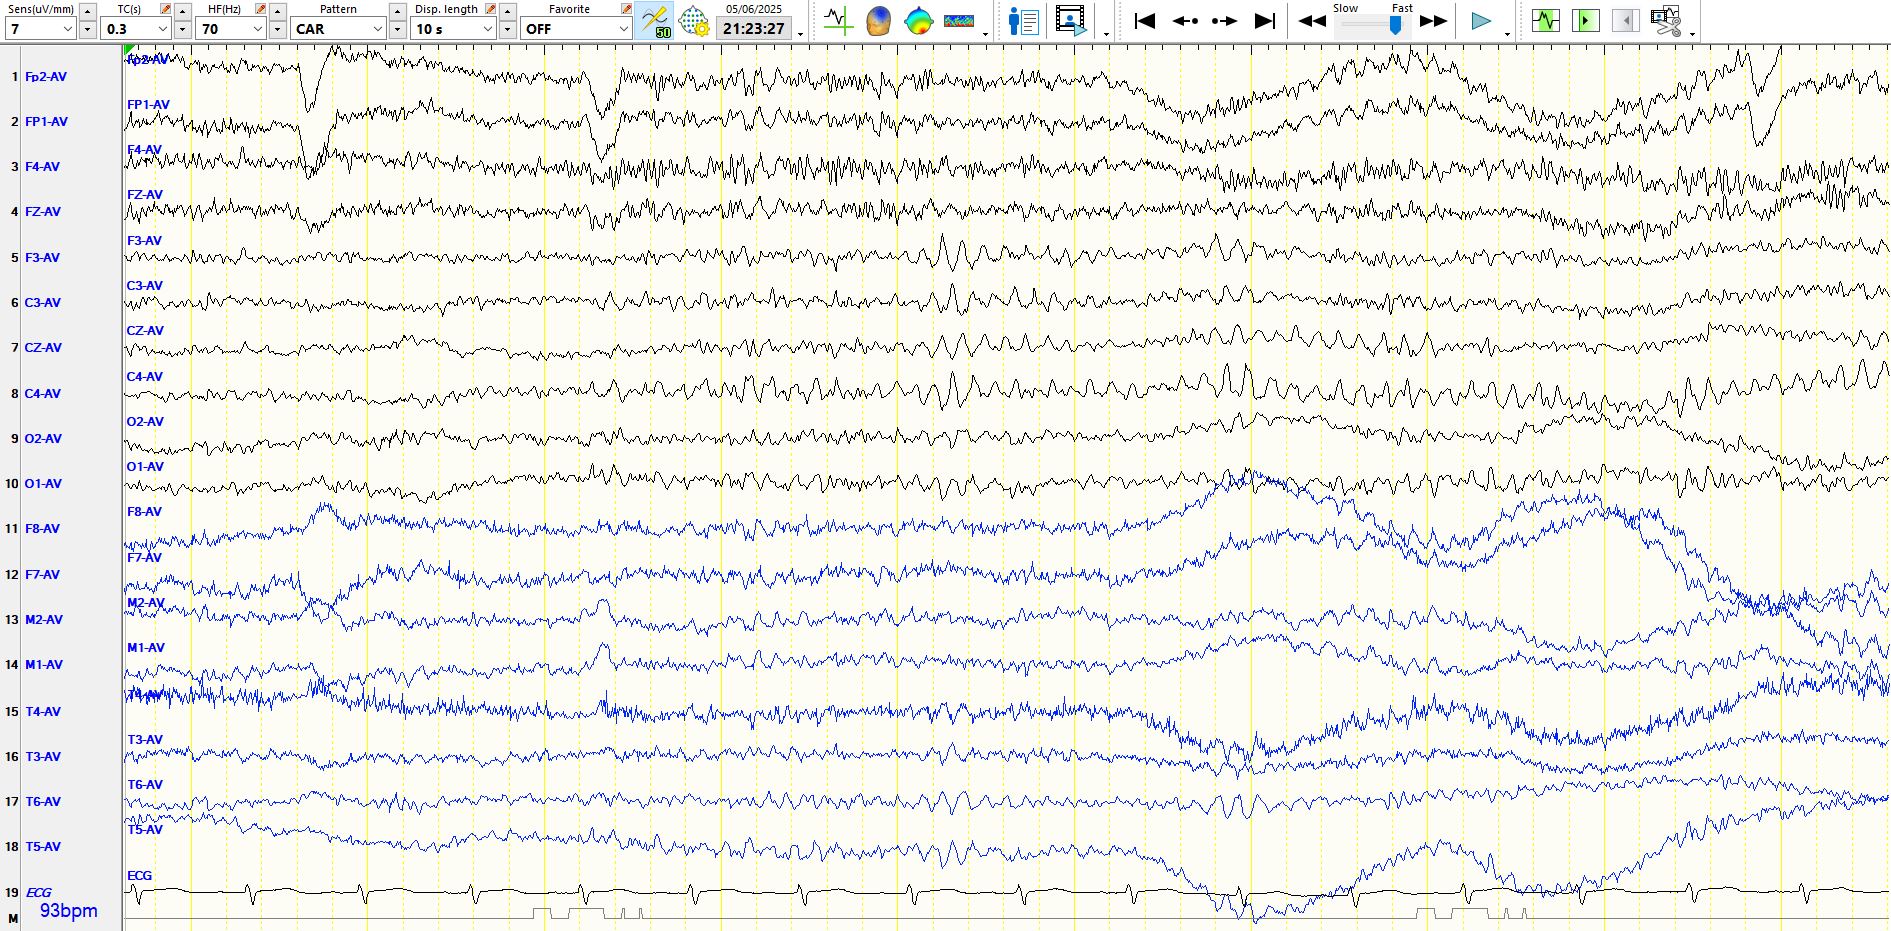
Task: Open the Favorite dropdown set to OFF
Action: (x=622, y=29)
